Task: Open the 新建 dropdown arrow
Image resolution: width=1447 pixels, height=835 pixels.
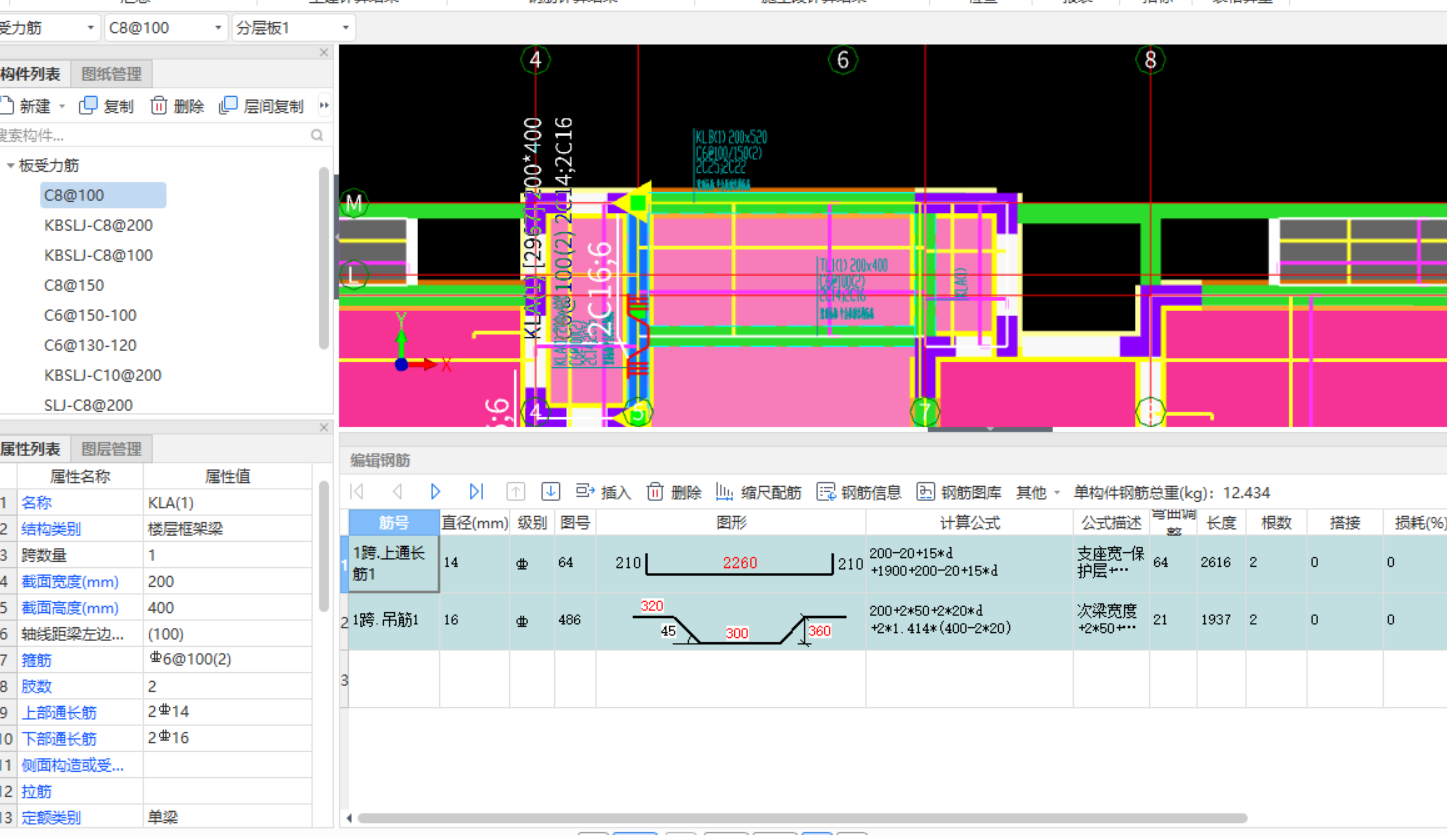Action: tap(62, 106)
